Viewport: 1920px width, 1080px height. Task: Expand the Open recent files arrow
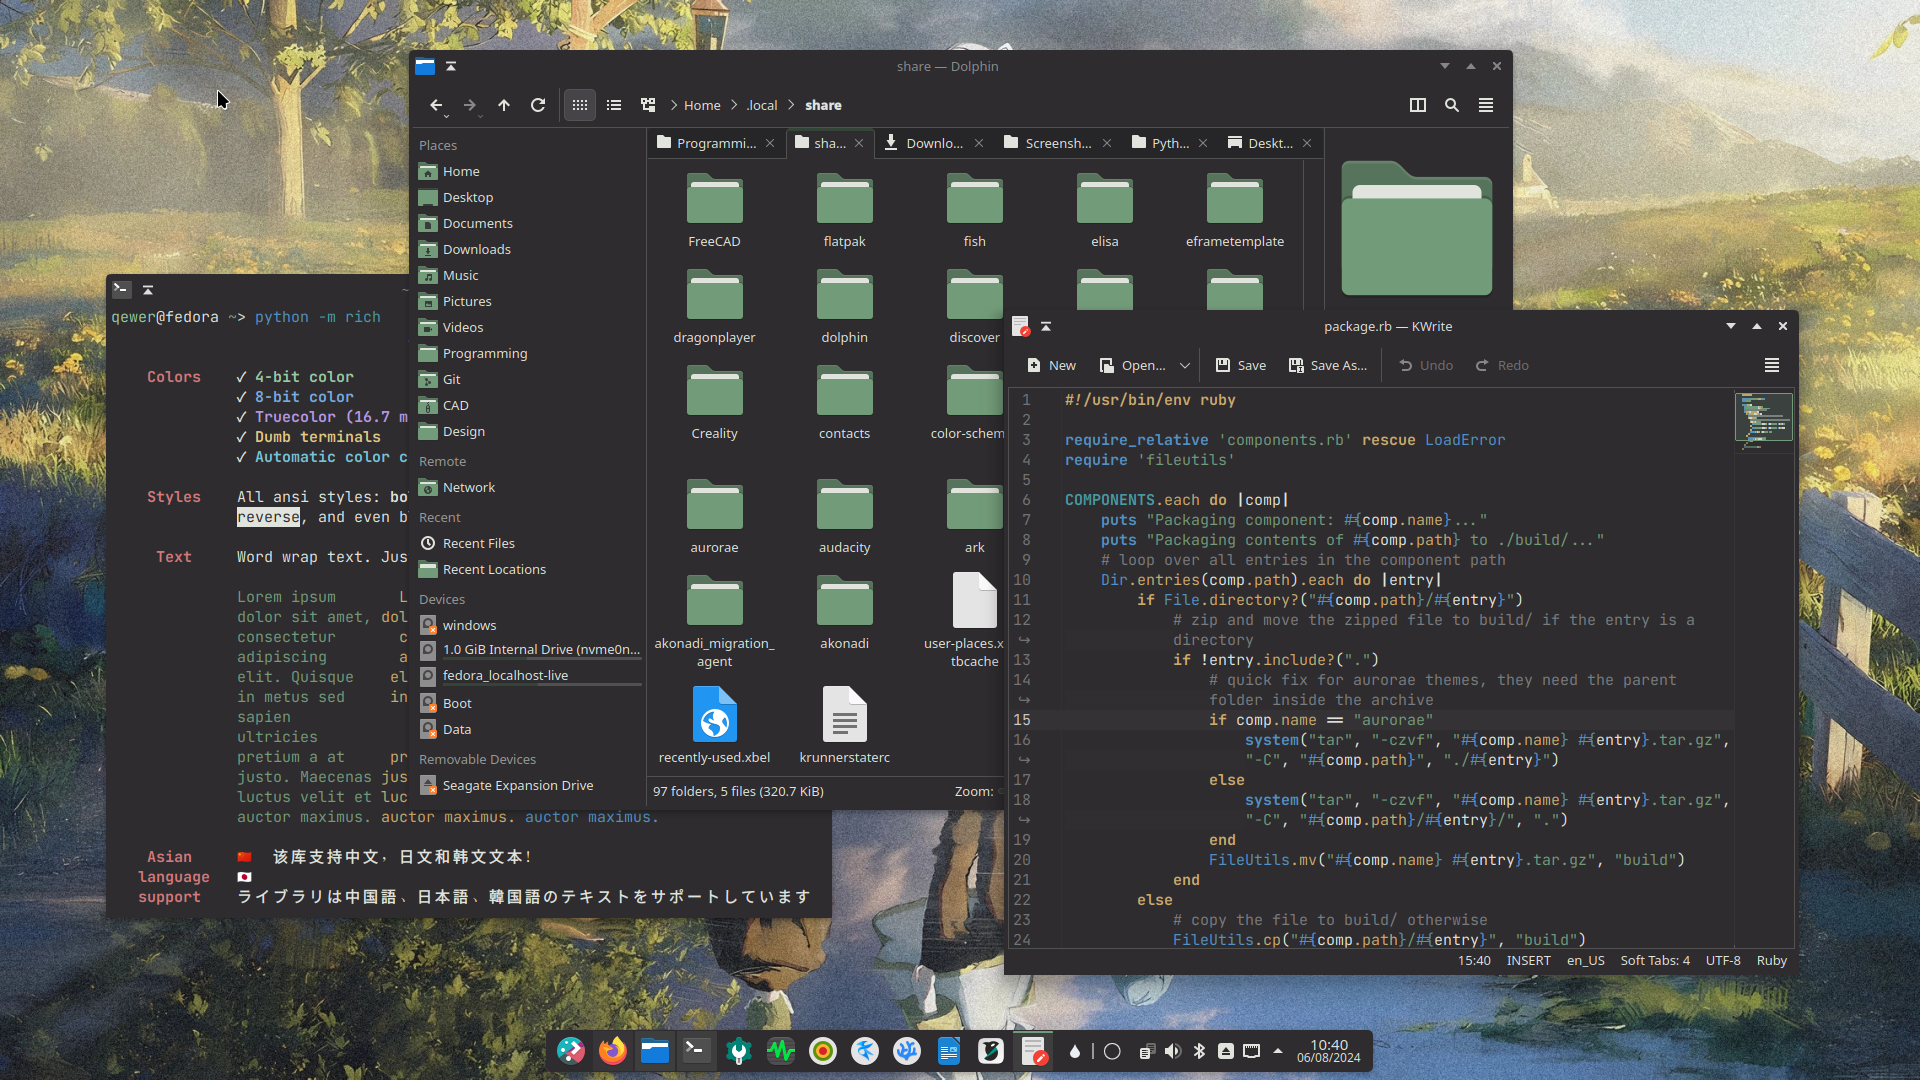click(x=1185, y=366)
